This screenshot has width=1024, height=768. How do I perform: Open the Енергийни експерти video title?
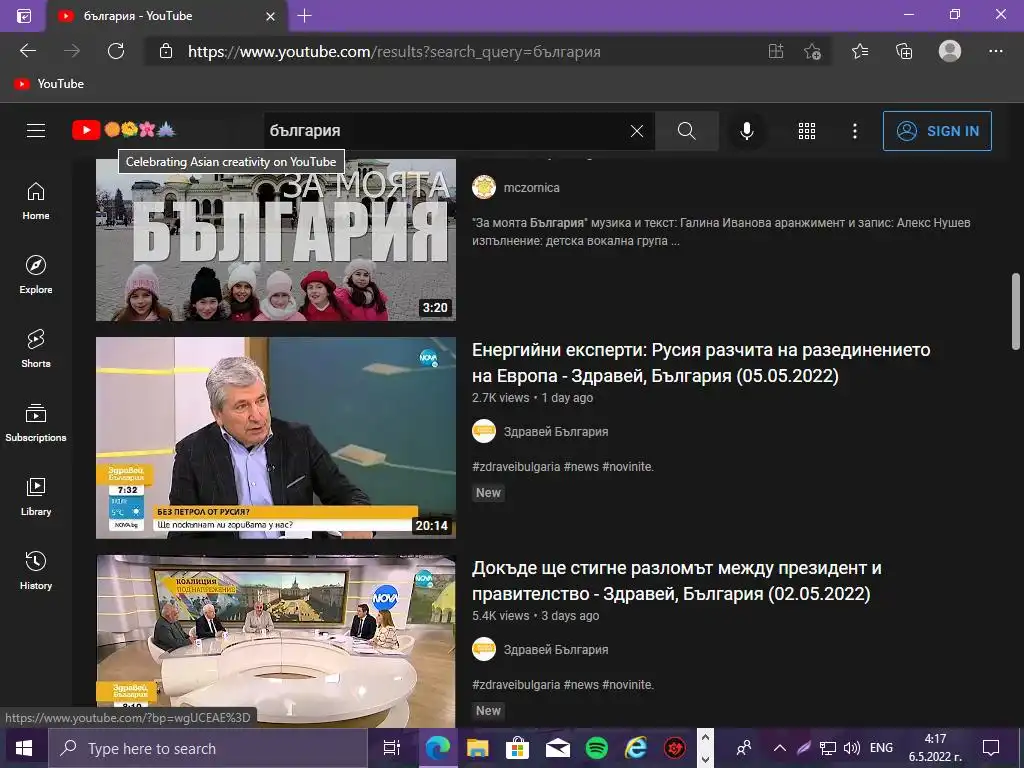pyautogui.click(x=701, y=362)
